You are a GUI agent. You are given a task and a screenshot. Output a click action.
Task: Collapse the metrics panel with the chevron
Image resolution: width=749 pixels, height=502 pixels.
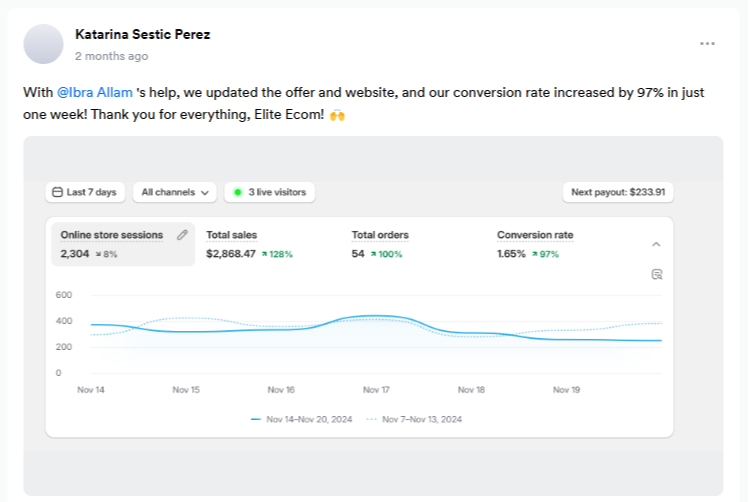click(x=656, y=244)
